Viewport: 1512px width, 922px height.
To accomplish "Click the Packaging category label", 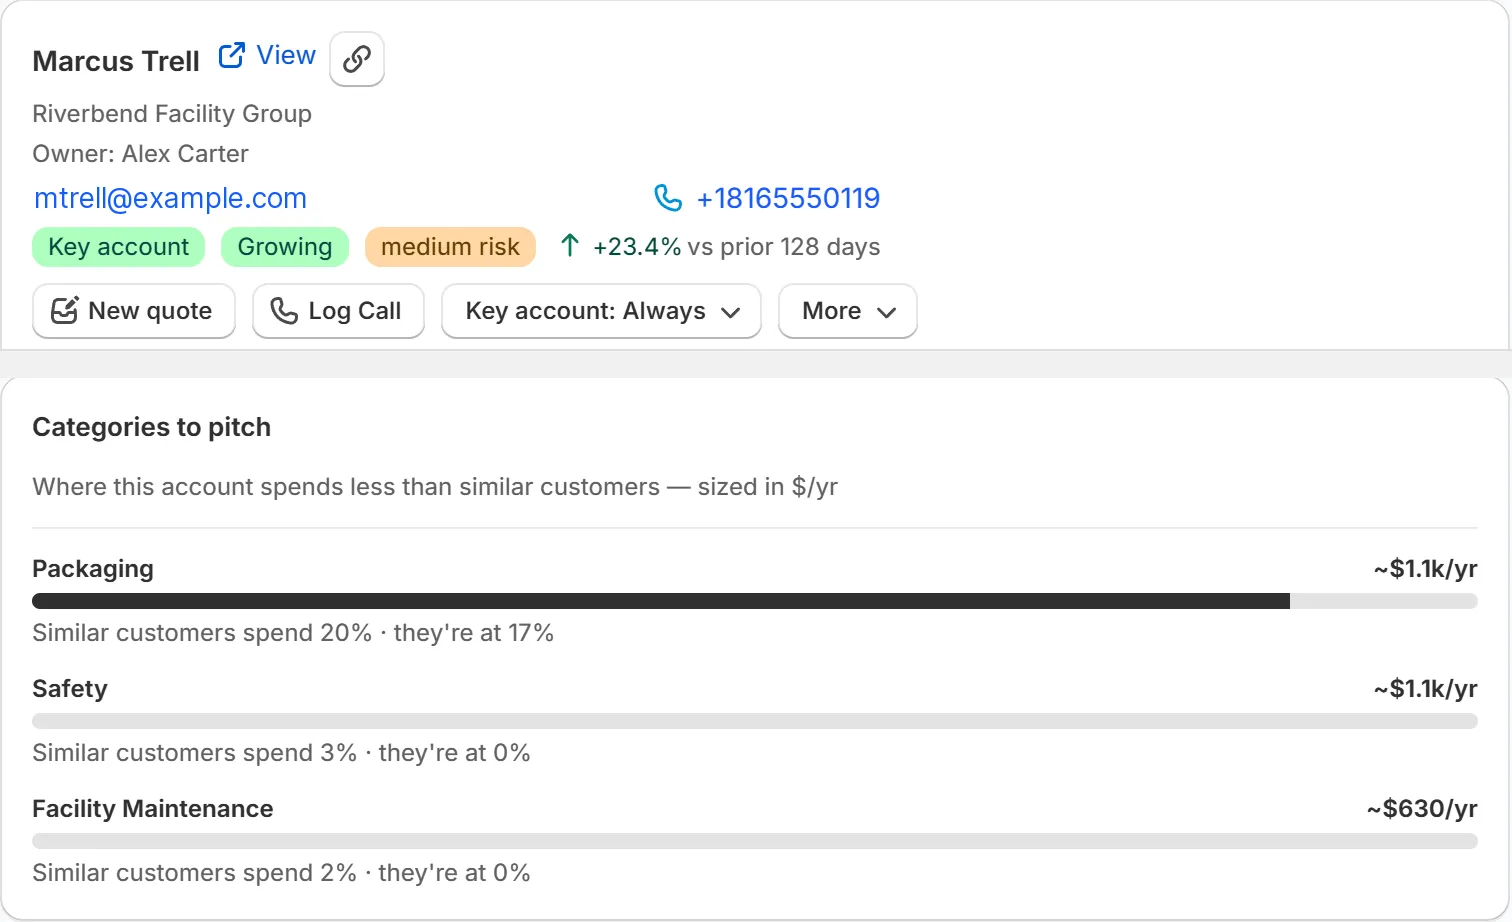I will point(93,569).
